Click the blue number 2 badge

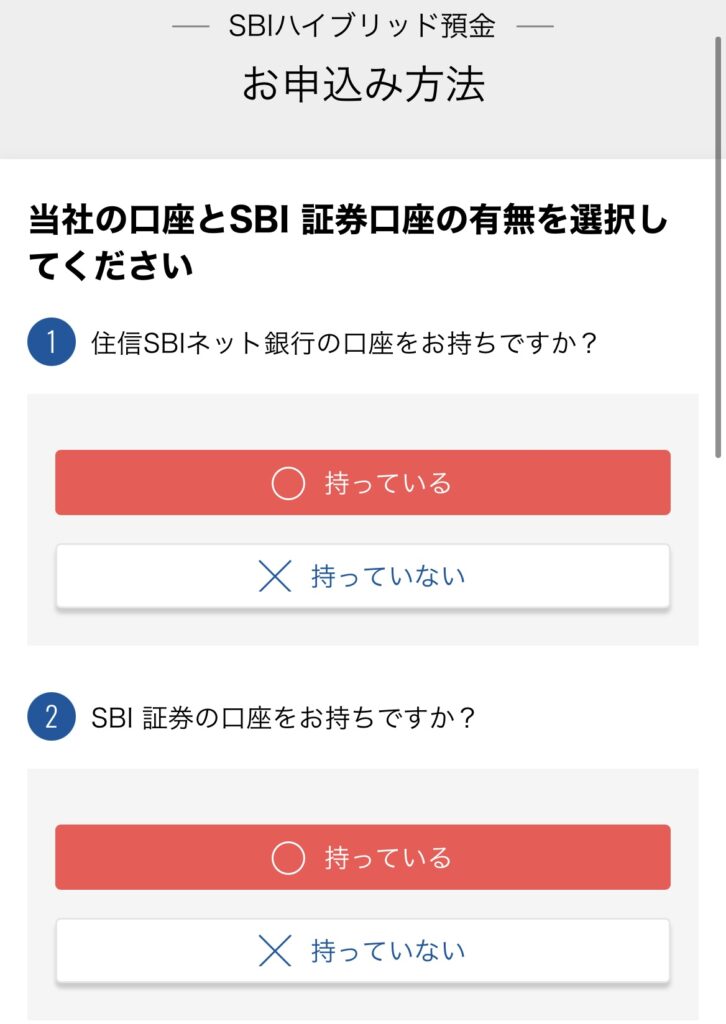coord(51,717)
